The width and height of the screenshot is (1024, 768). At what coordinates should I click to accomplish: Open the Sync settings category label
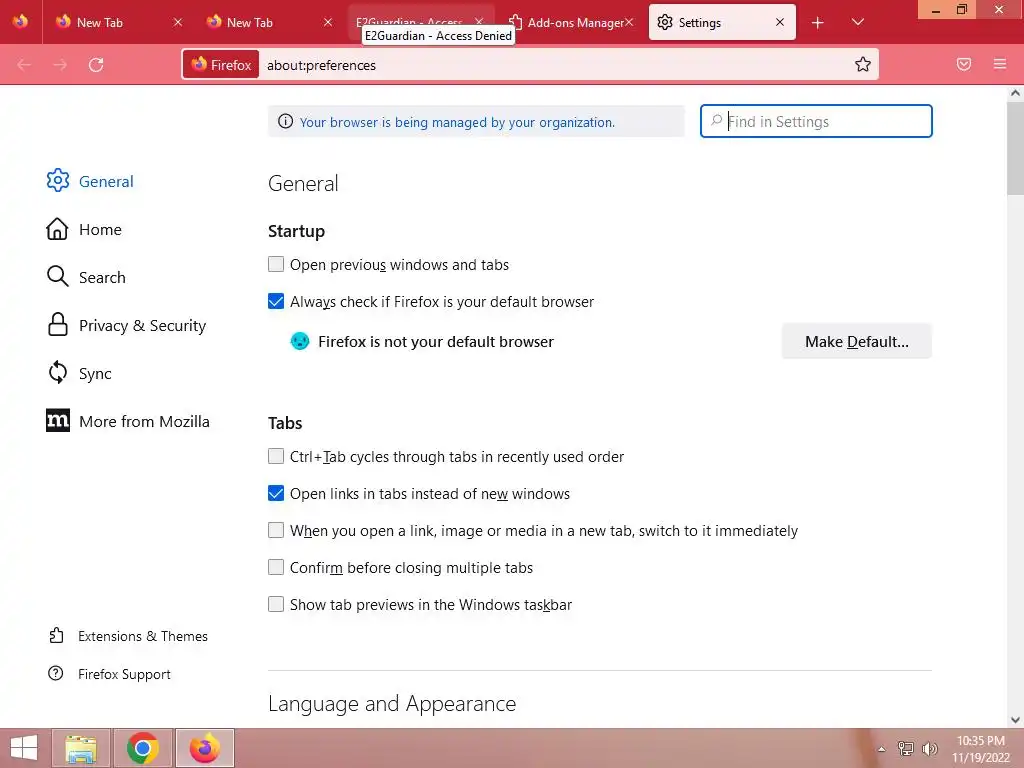coord(95,374)
